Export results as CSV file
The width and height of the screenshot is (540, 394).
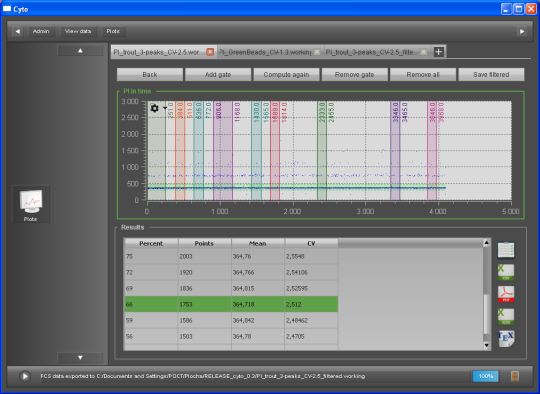click(506, 272)
